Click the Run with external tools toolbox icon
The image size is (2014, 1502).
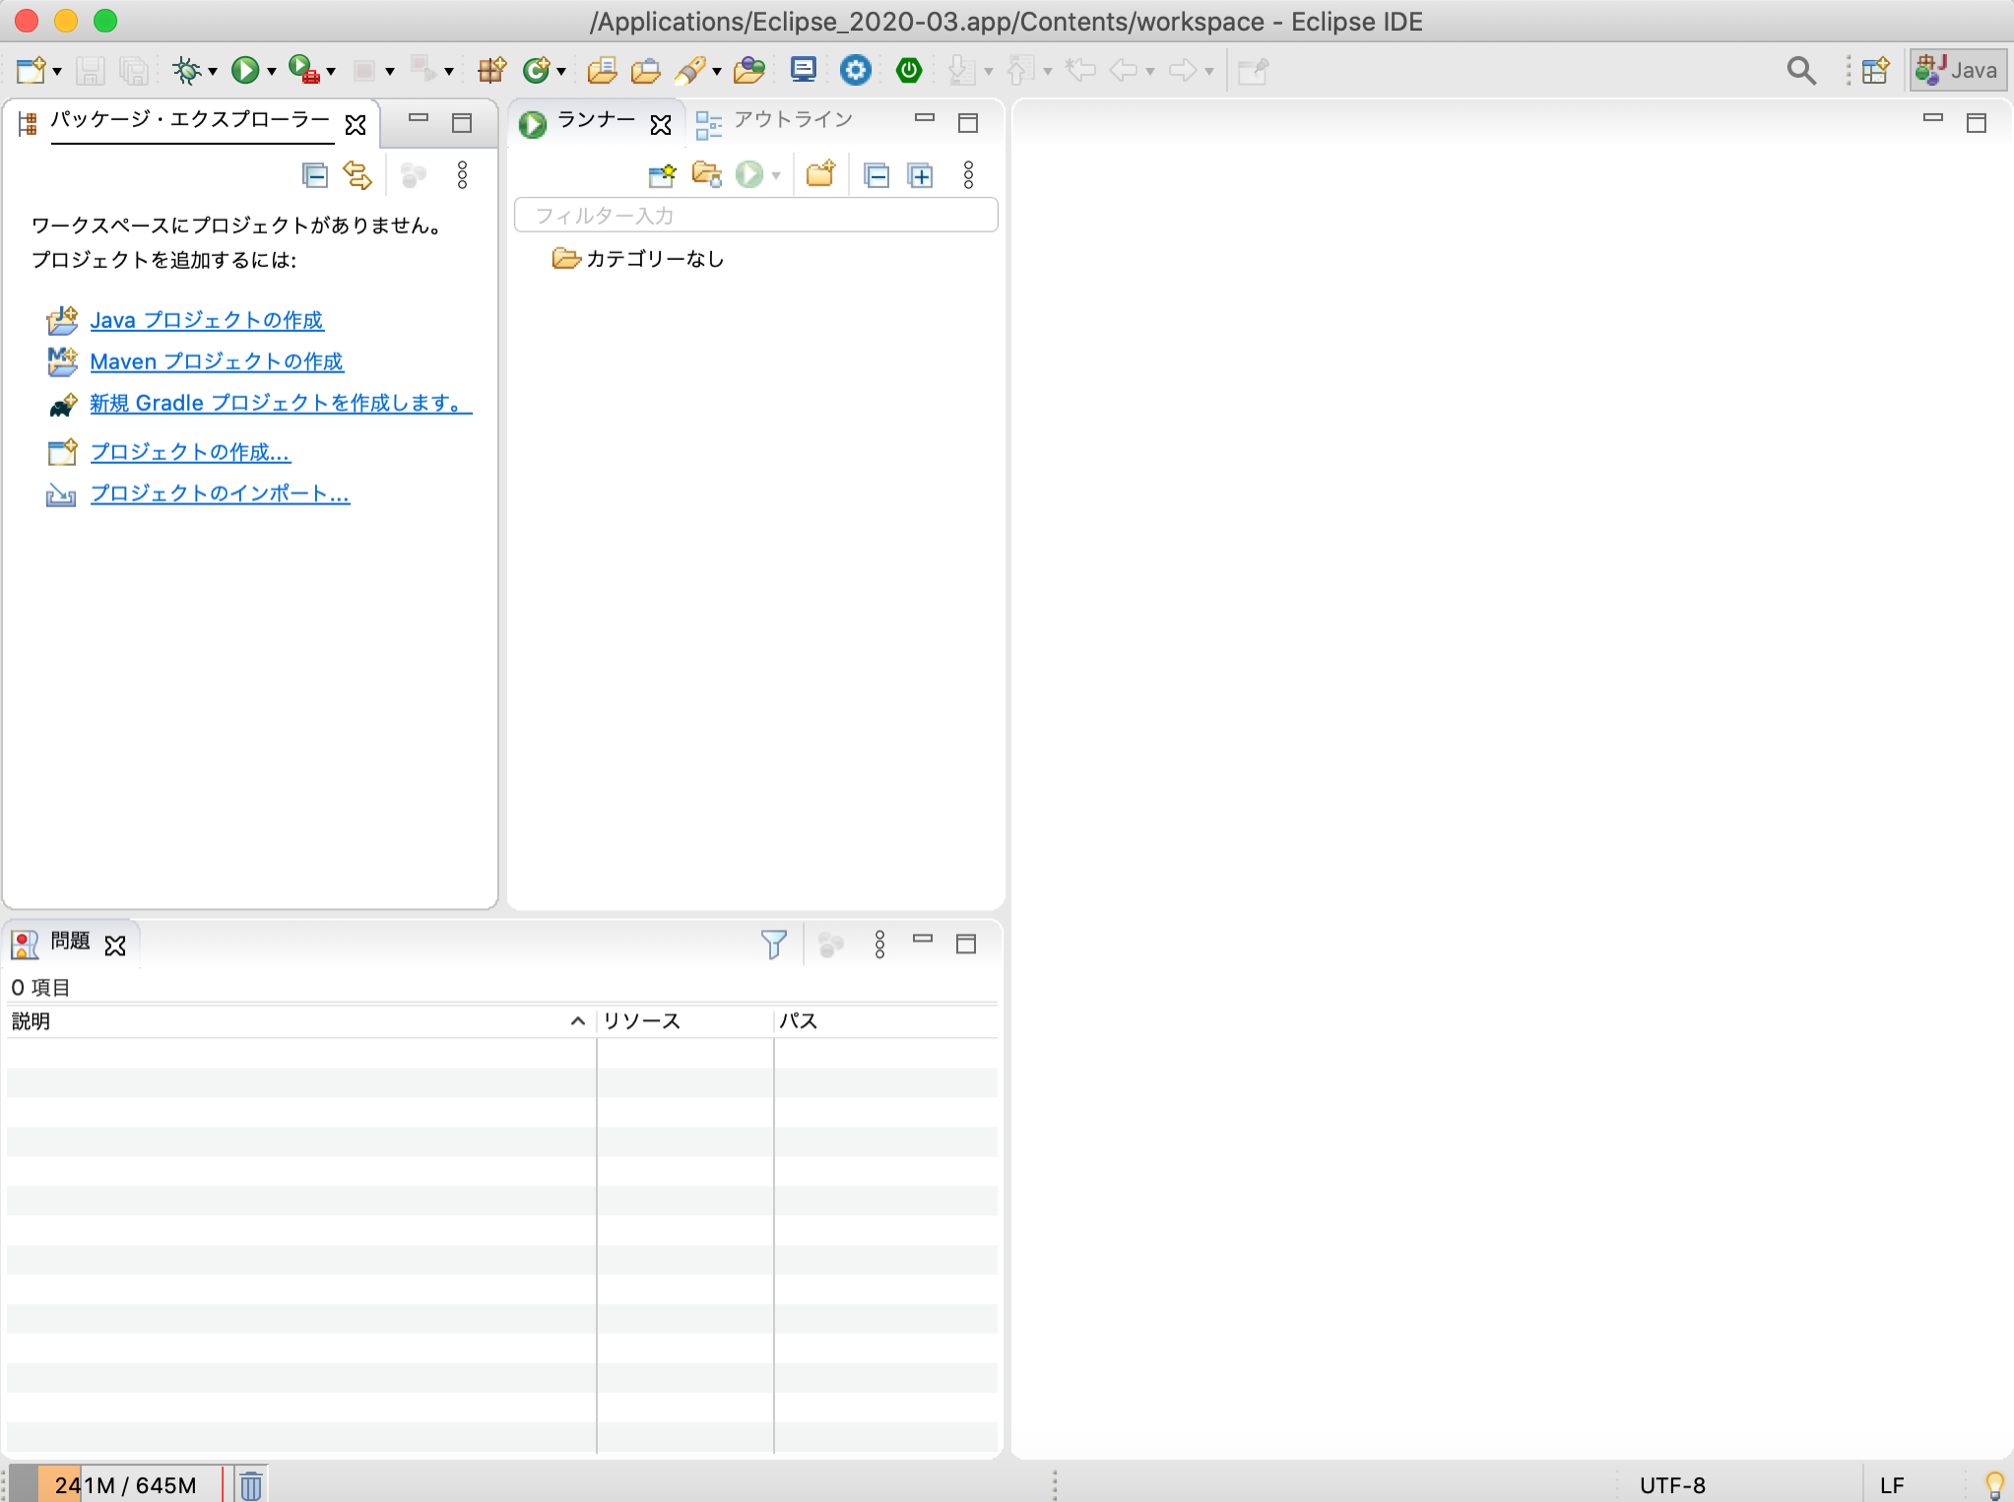[x=304, y=70]
